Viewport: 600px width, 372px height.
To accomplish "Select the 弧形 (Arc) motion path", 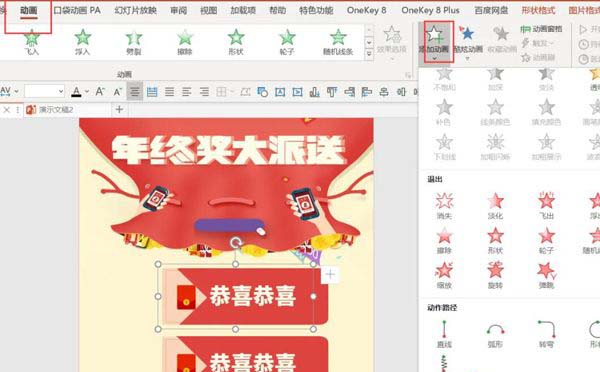I will point(495,334).
